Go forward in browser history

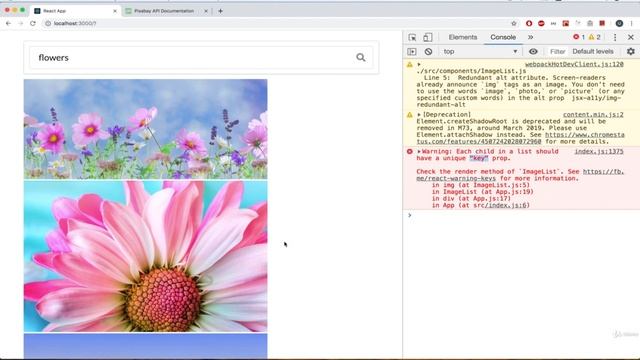coord(21,23)
